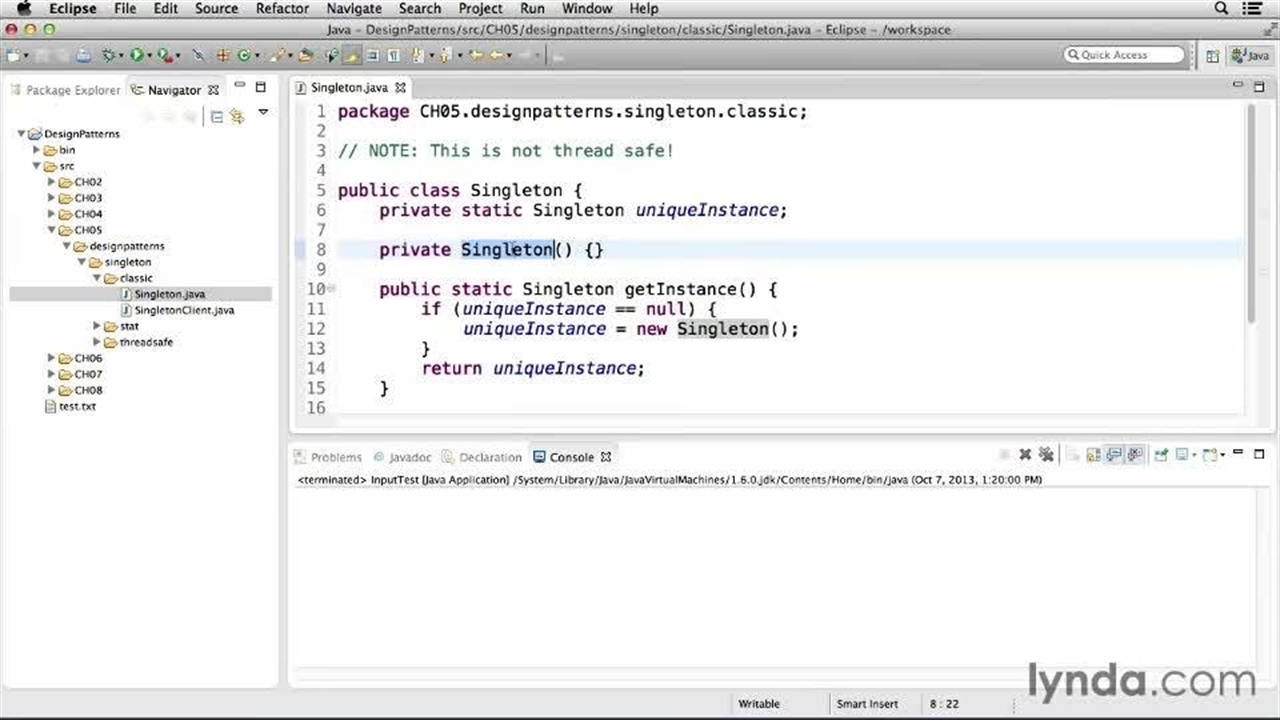Click the New Java Class green icon

pyautogui.click(x=243, y=56)
